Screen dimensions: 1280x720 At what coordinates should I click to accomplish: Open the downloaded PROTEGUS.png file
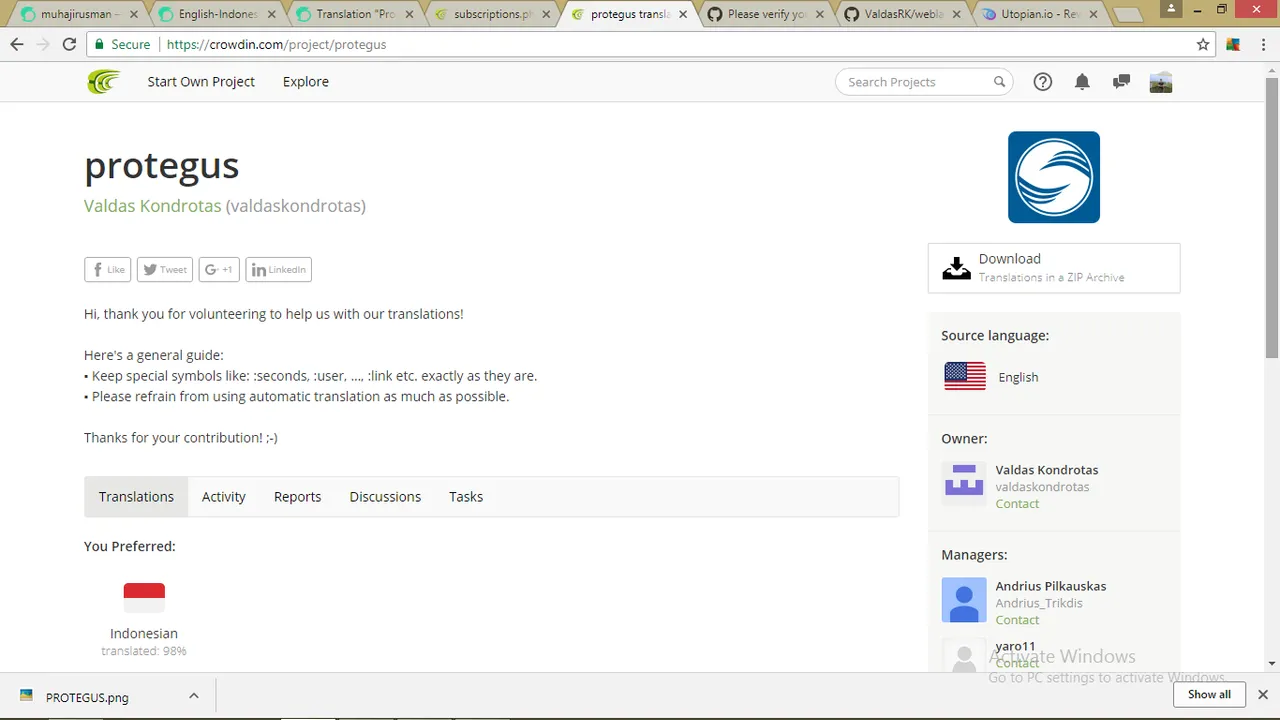pyautogui.click(x=88, y=697)
